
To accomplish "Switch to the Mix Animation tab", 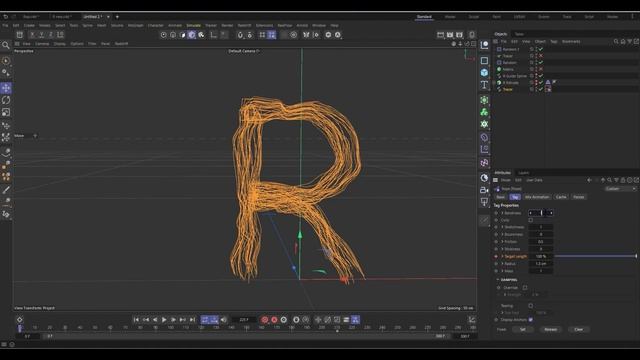I will [x=537, y=197].
